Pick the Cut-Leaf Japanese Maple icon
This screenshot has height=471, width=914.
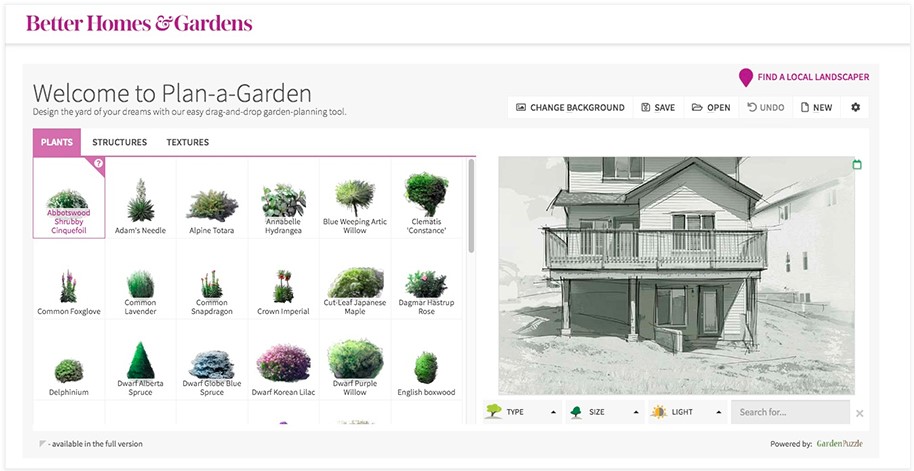[x=356, y=283]
